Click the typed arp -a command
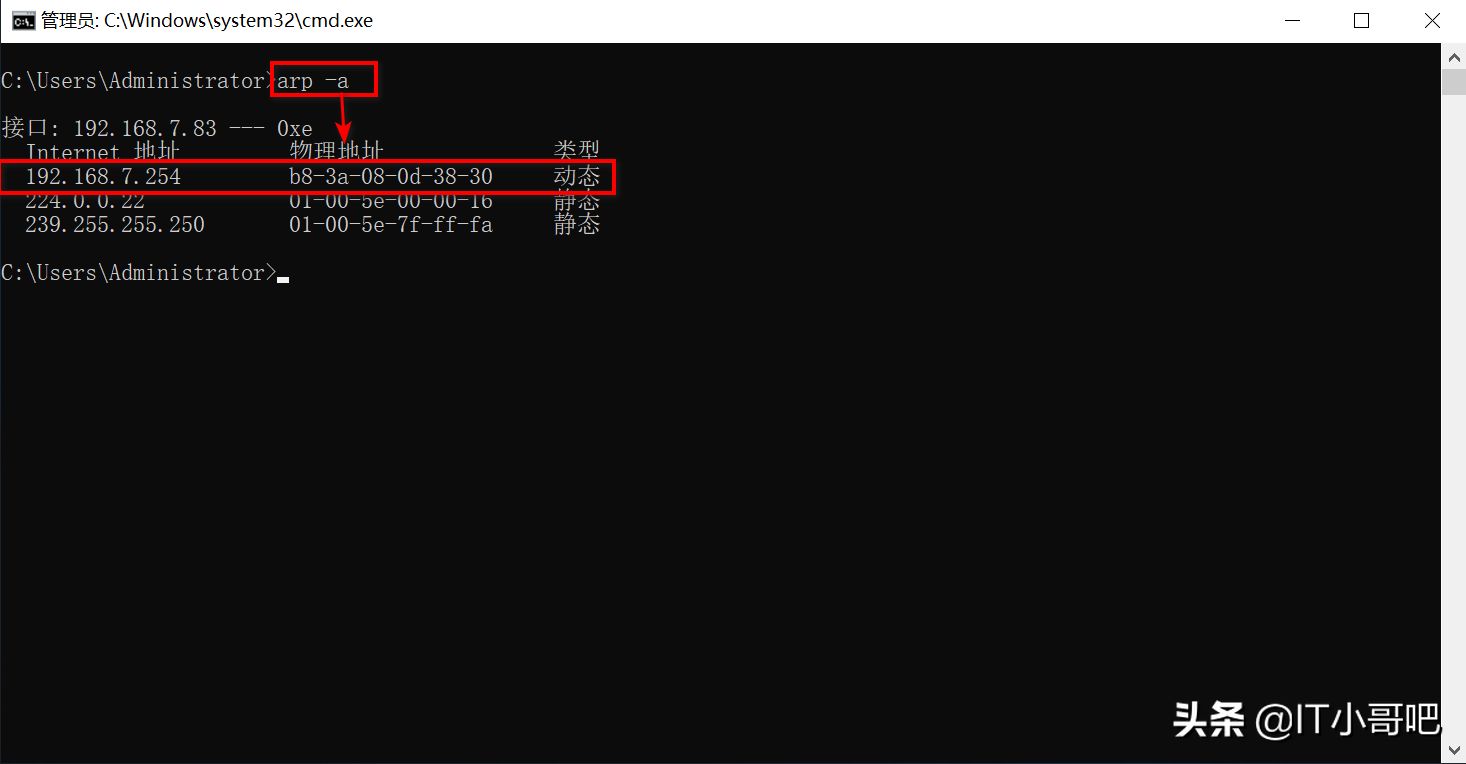Screen dimensions: 1466x764 [x=313, y=81]
